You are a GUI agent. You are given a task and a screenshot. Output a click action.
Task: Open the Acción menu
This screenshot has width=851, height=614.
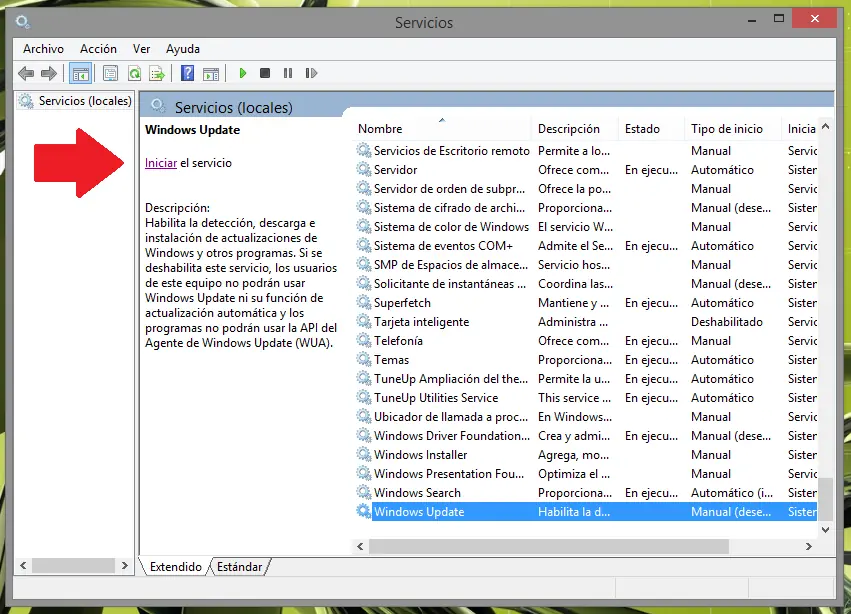(98, 49)
